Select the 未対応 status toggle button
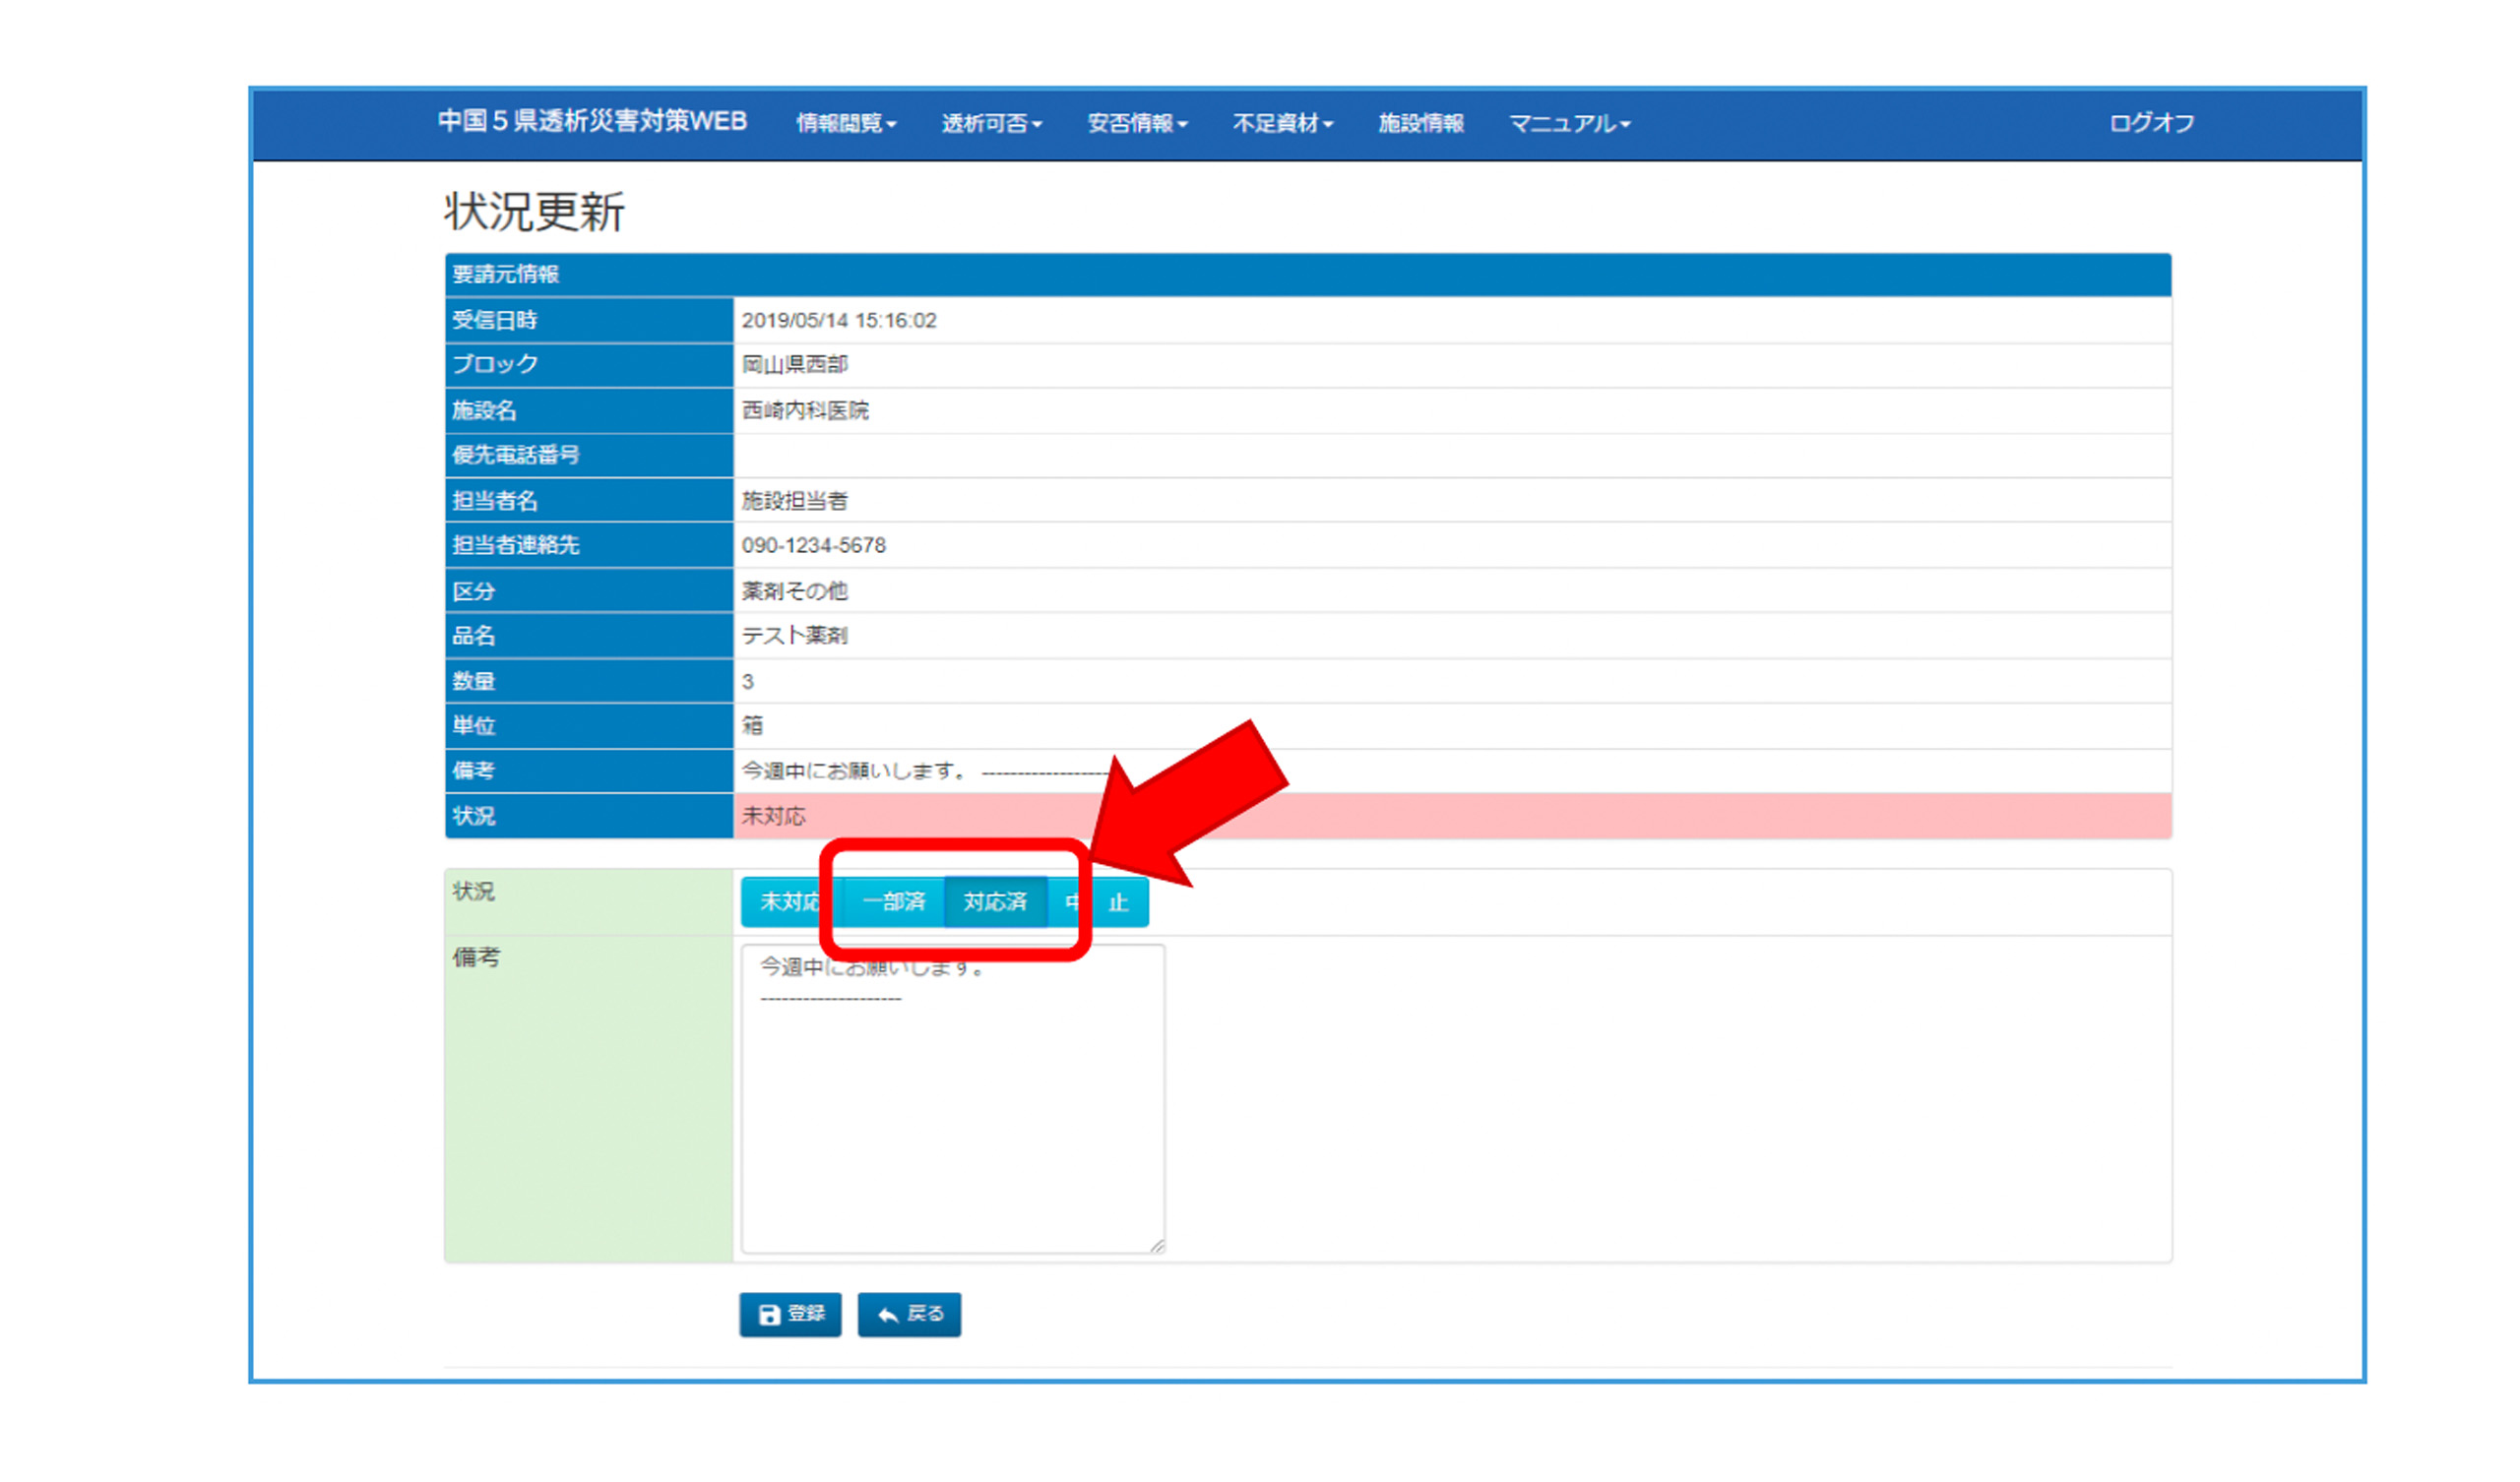This screenshot has width=2520, height=1482. click(788, 902)
